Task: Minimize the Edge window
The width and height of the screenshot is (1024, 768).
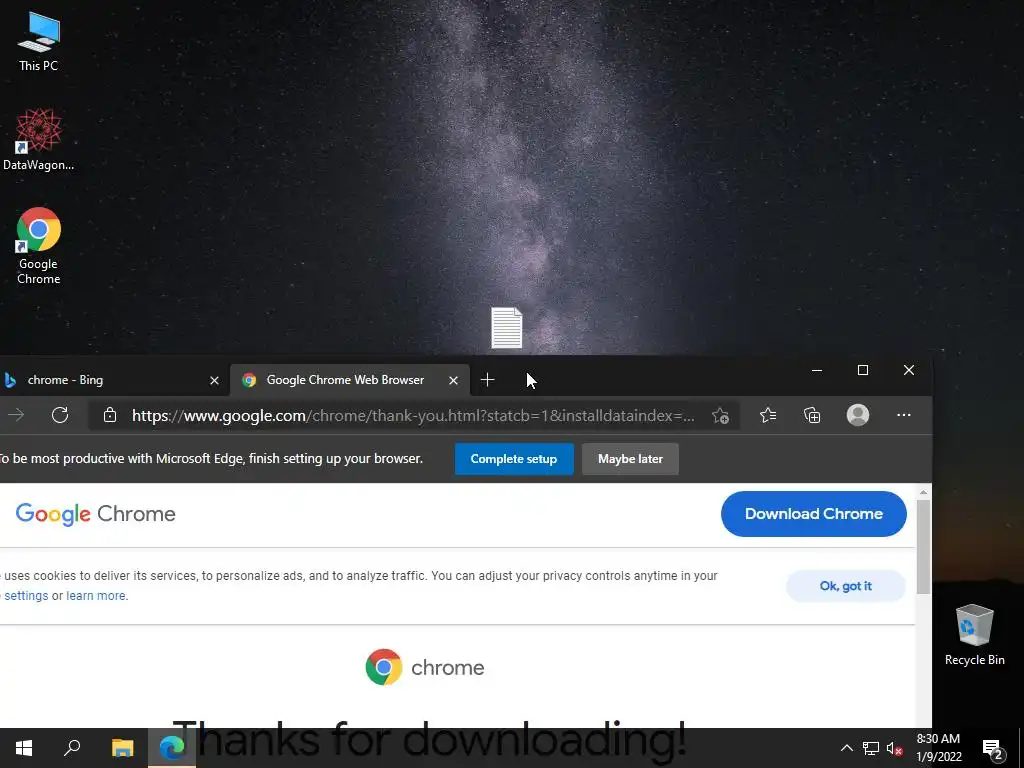Action: [817, 370]
